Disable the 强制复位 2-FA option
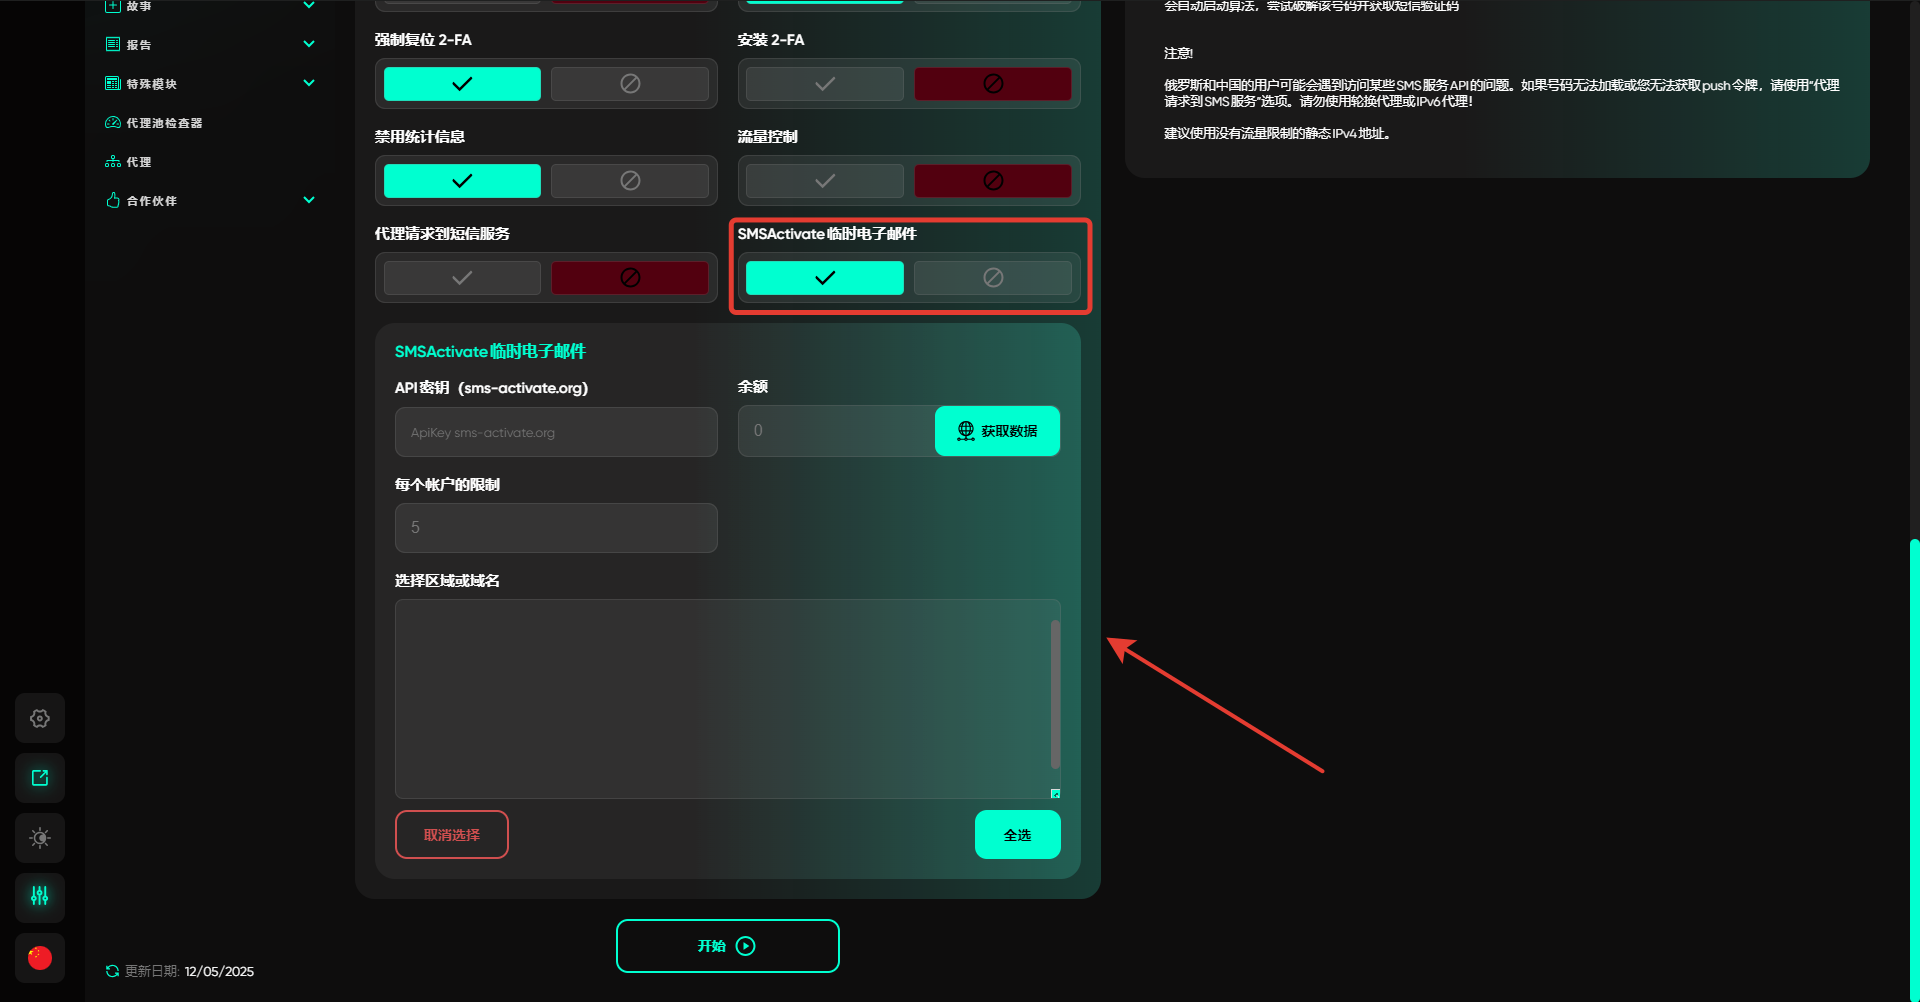Screen dimensions: 1920x1002 tap(629, 84)
